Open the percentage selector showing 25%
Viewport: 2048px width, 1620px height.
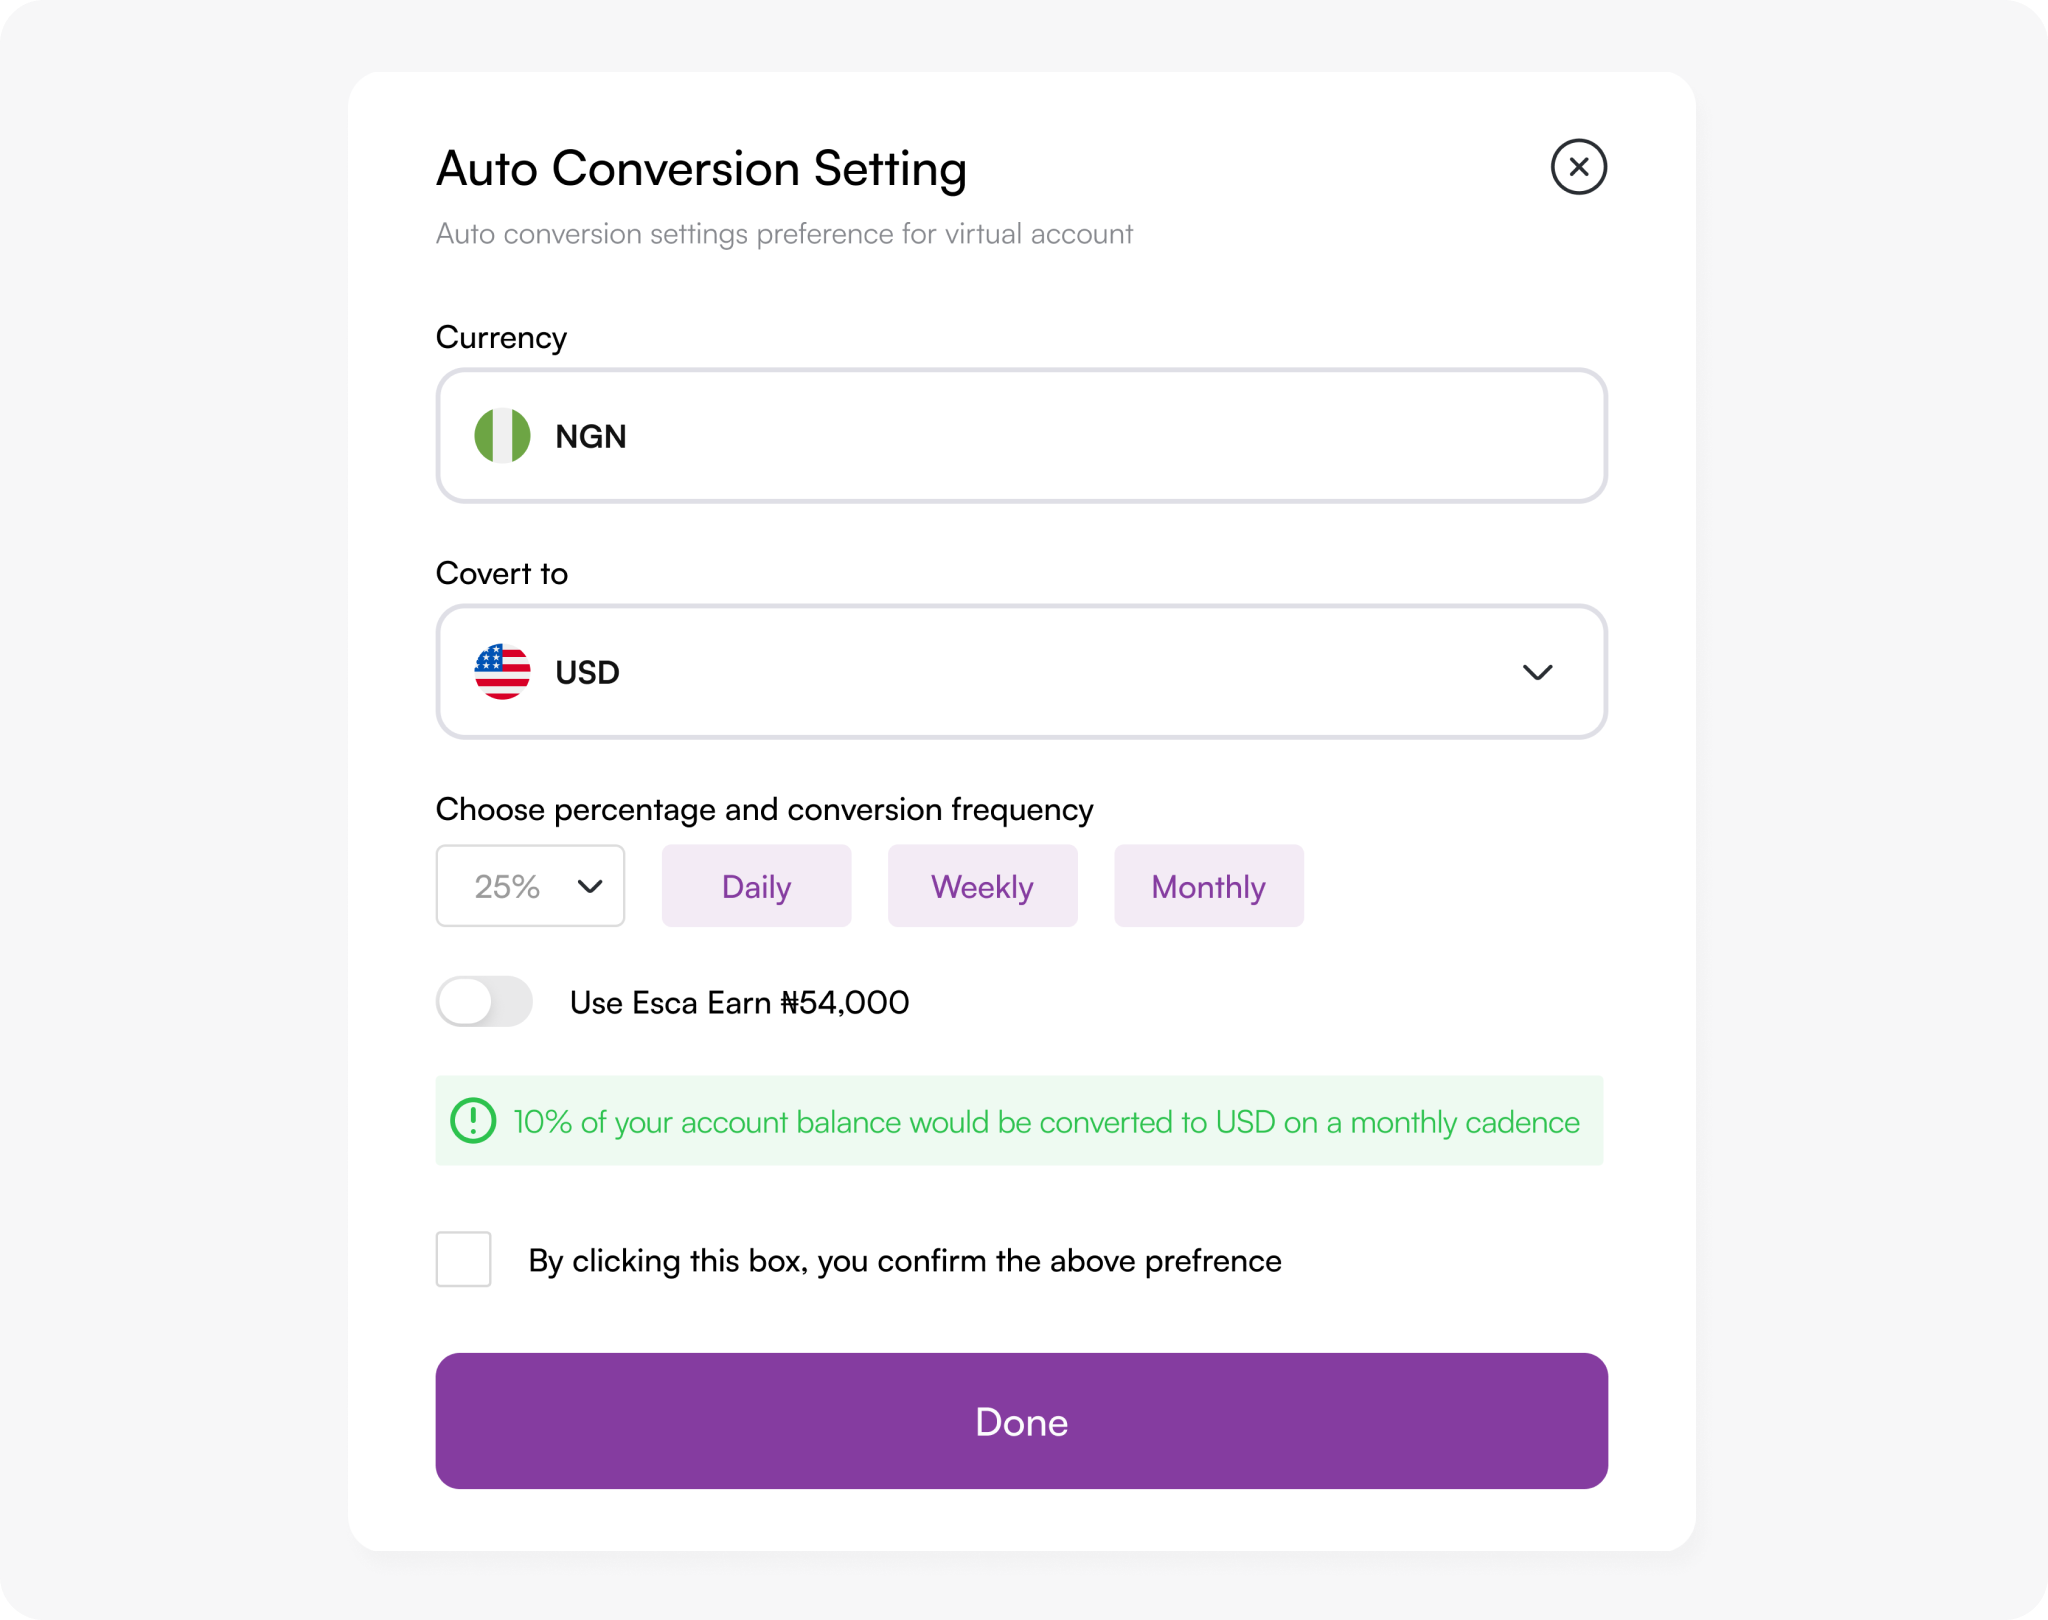[530, 885]
